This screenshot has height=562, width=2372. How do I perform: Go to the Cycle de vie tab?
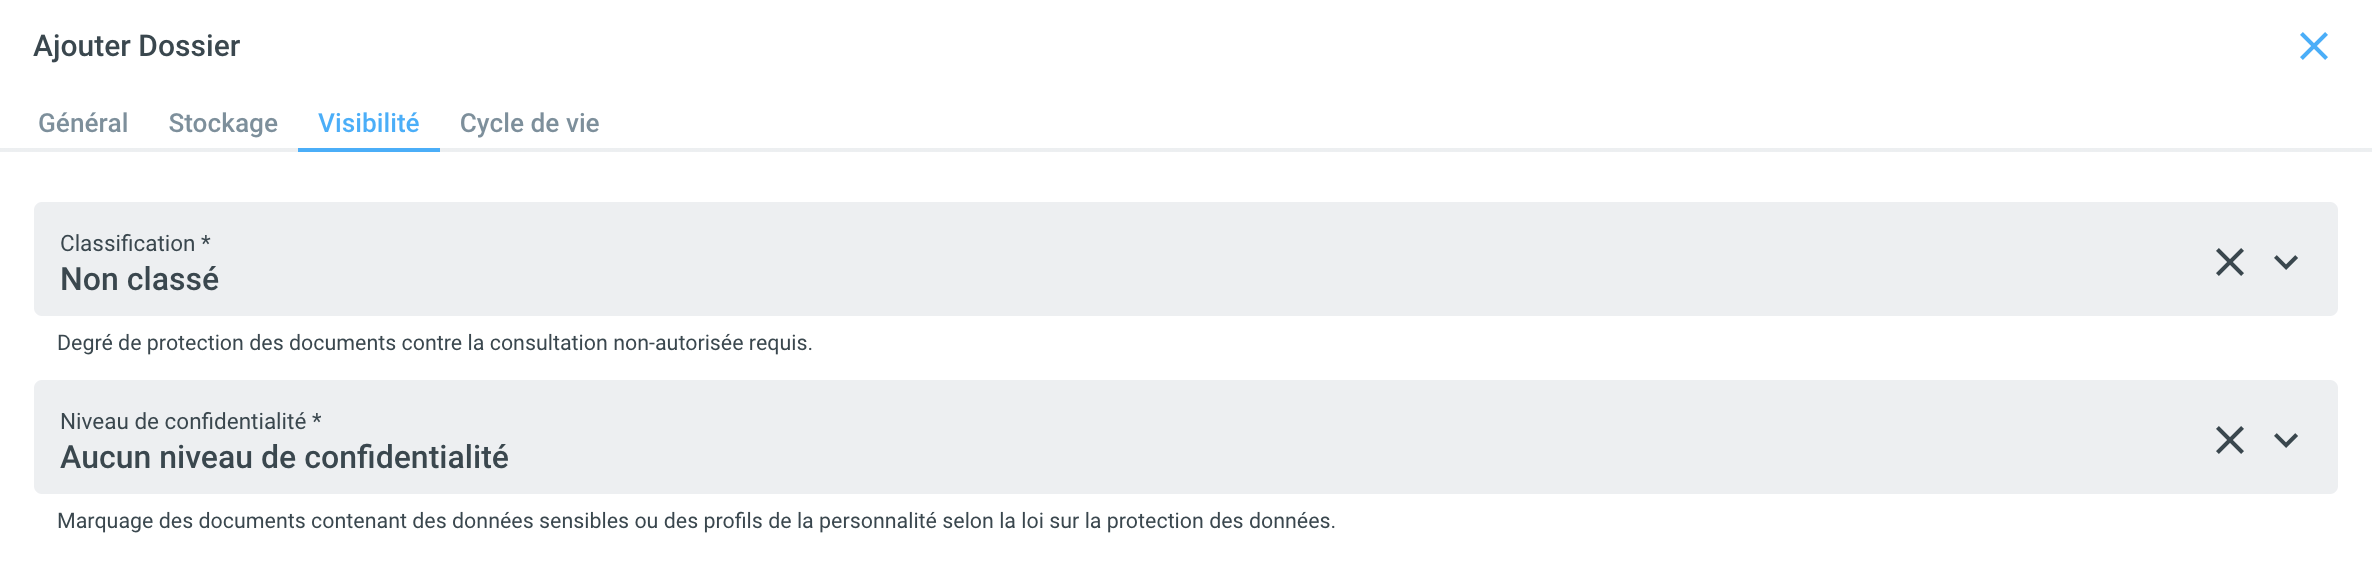click(x=529, y=123)
